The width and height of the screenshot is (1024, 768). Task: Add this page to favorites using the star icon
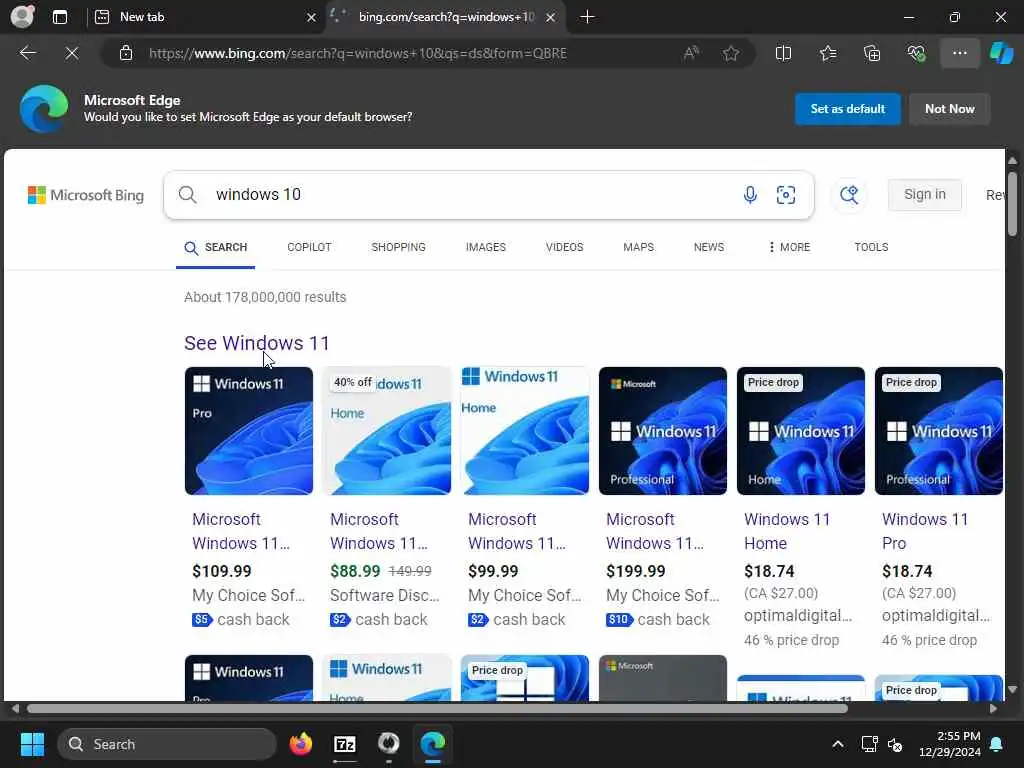731,53
